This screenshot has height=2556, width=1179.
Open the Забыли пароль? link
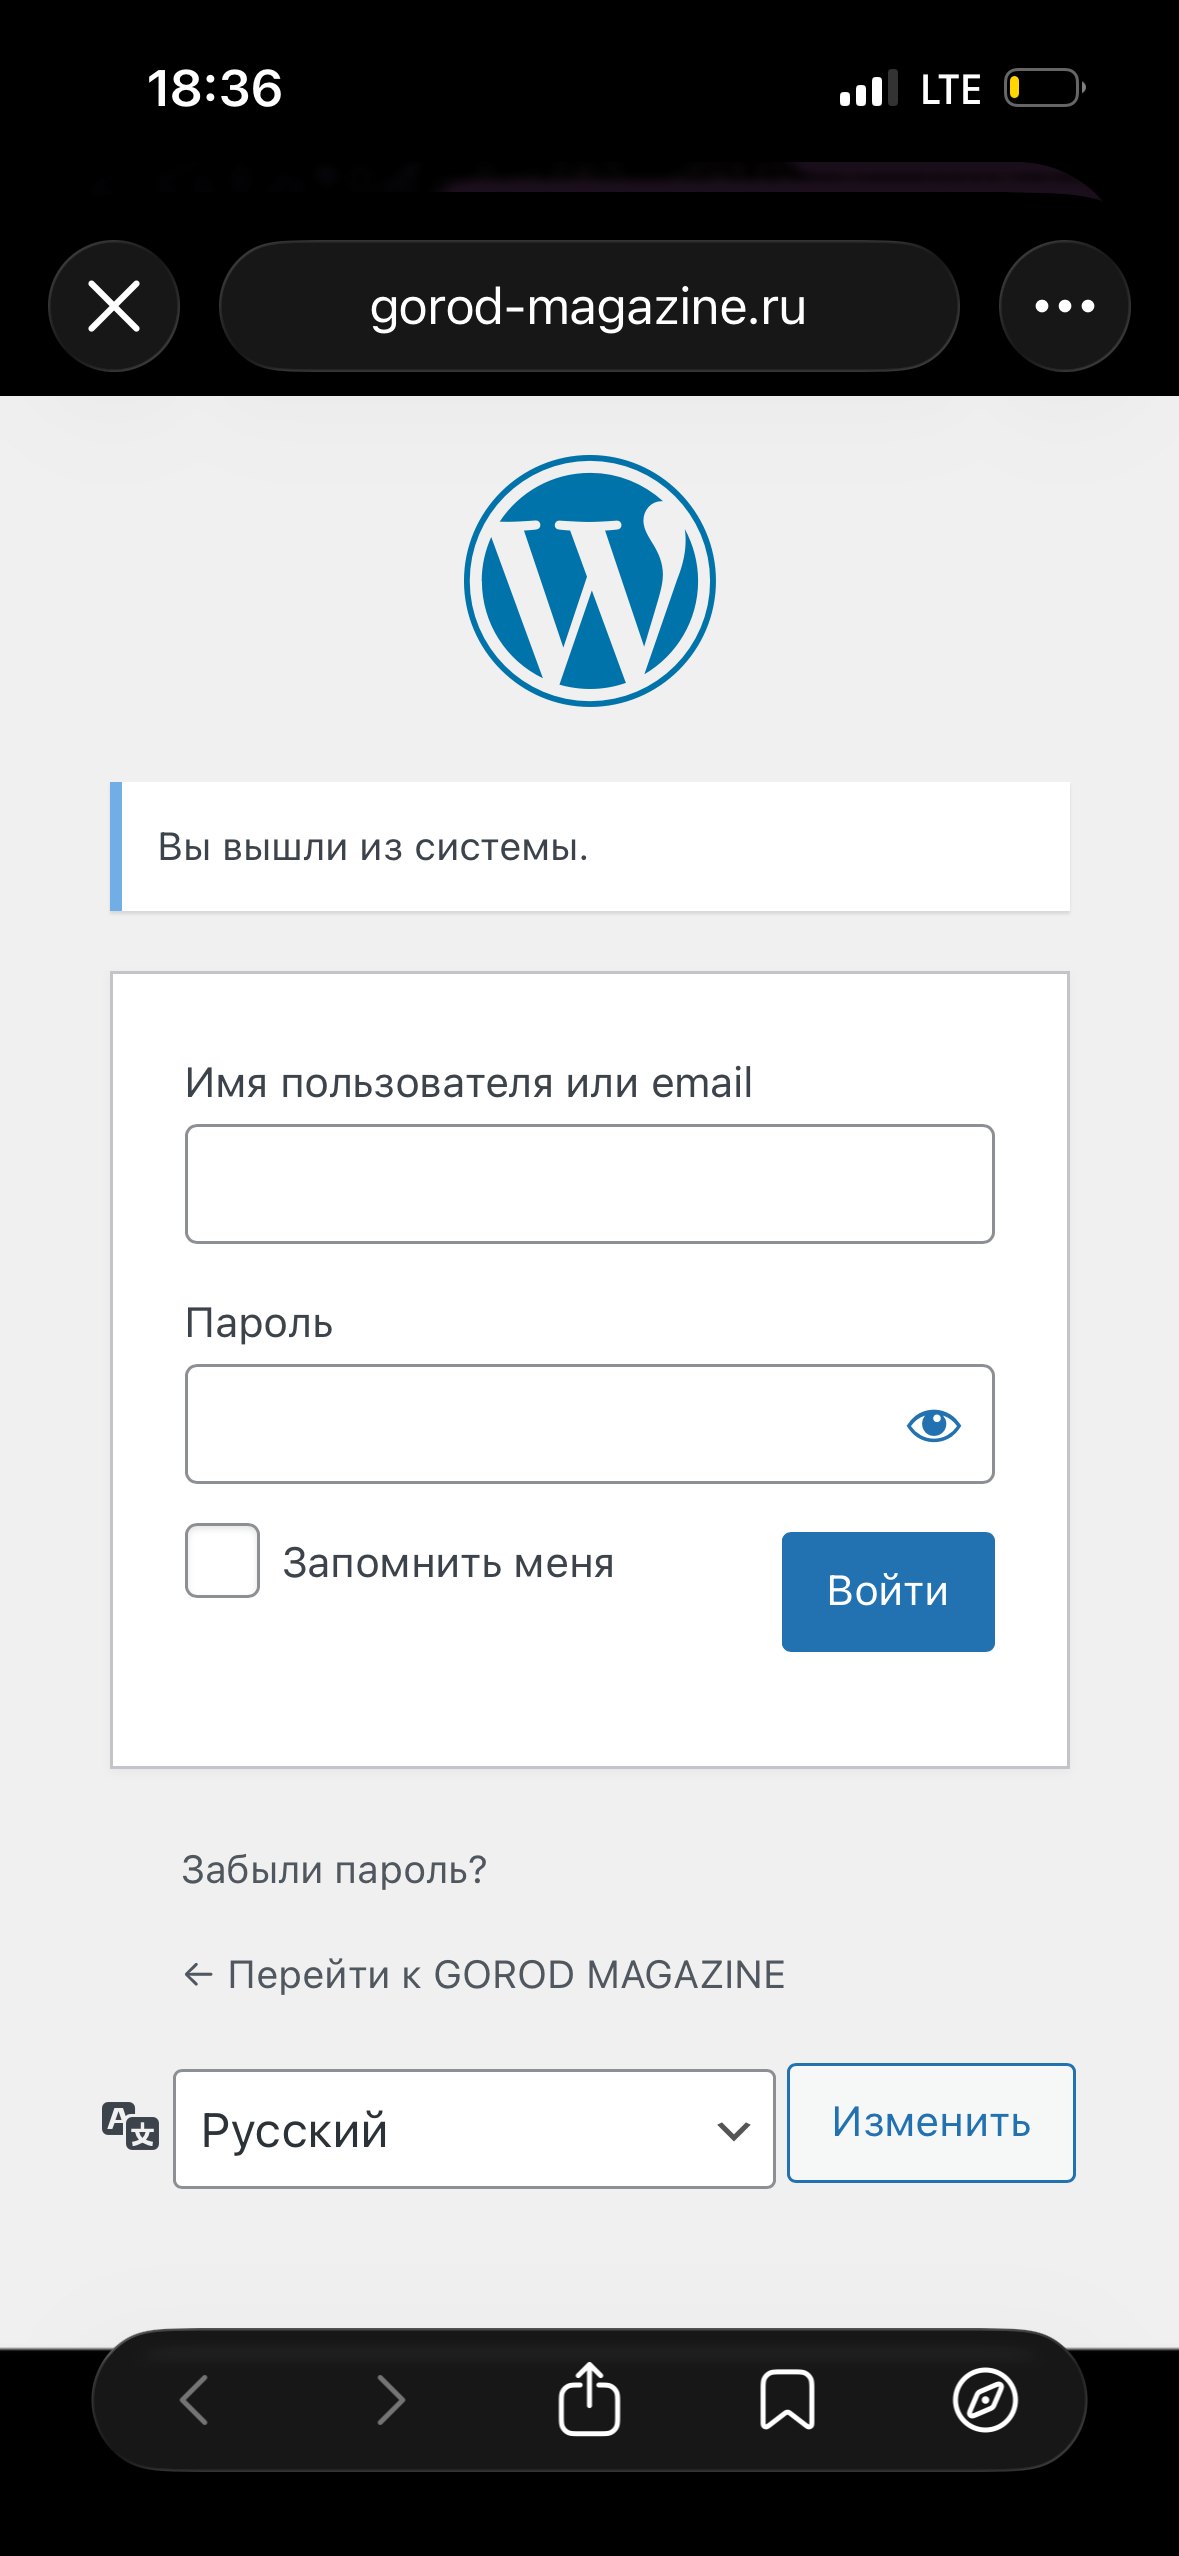point(334,1869)
